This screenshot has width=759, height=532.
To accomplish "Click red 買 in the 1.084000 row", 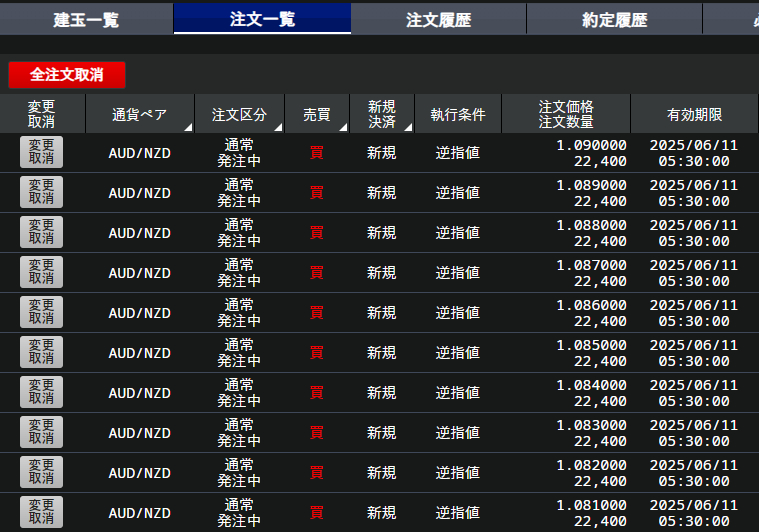I will coord(317,393).
